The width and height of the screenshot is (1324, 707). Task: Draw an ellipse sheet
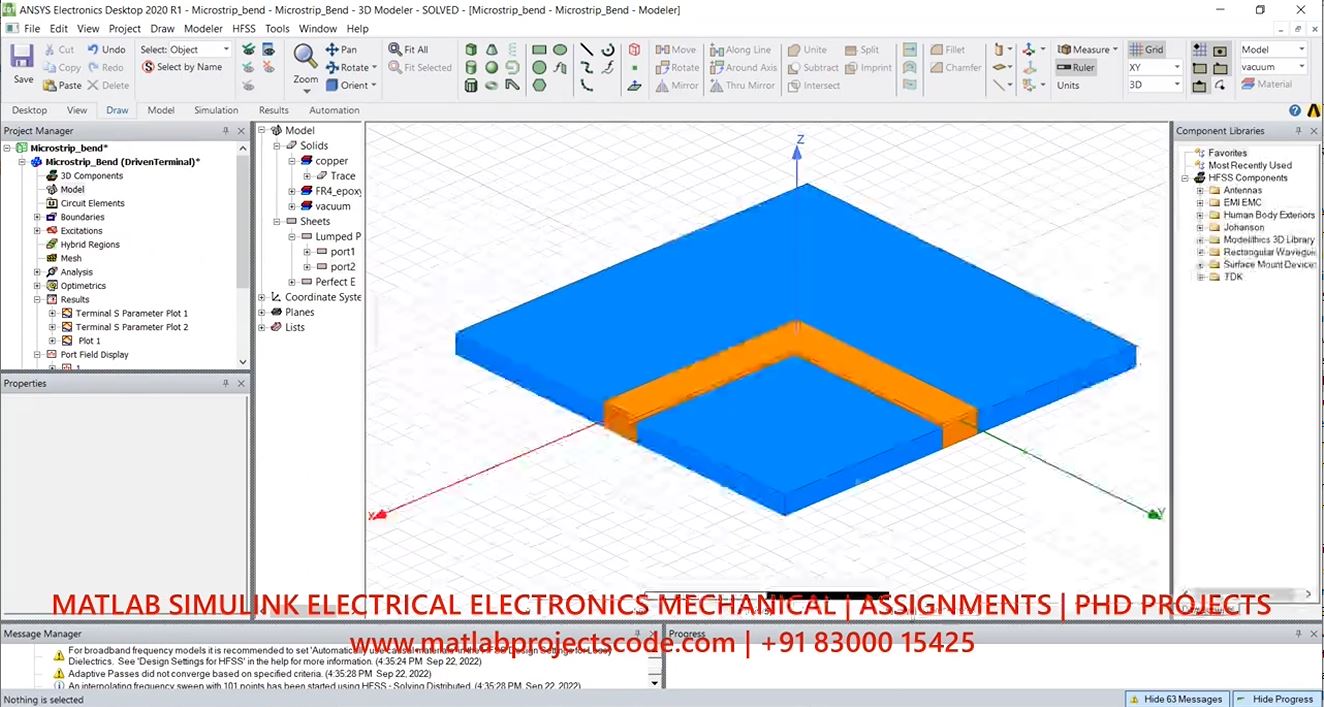coord(560,49)
